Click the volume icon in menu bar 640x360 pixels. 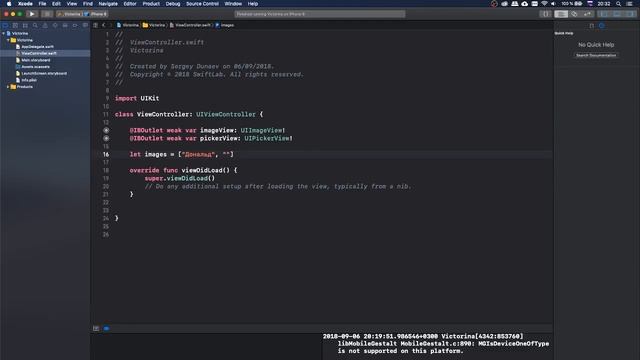553,4
